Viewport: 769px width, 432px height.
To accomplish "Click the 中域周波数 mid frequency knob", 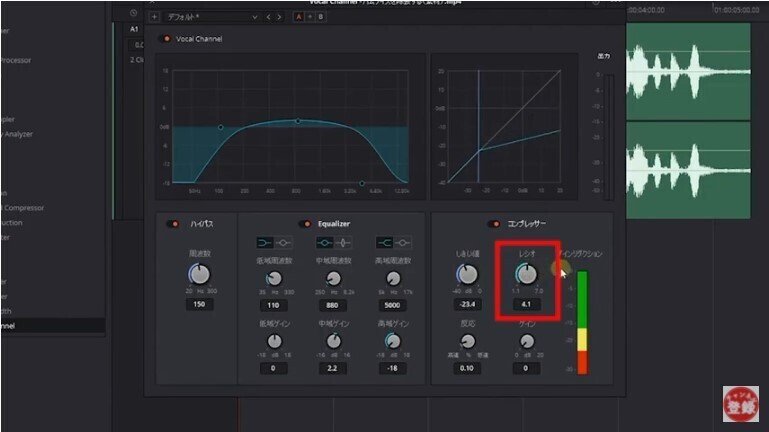I will (x=333, y=279).
